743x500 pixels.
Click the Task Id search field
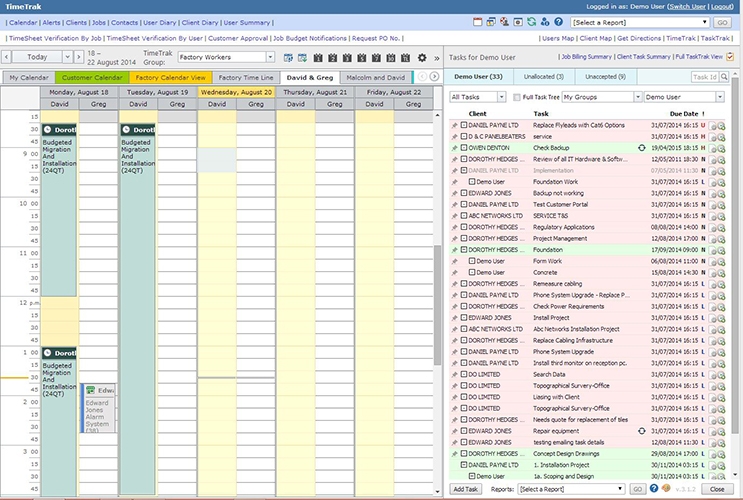705,77
